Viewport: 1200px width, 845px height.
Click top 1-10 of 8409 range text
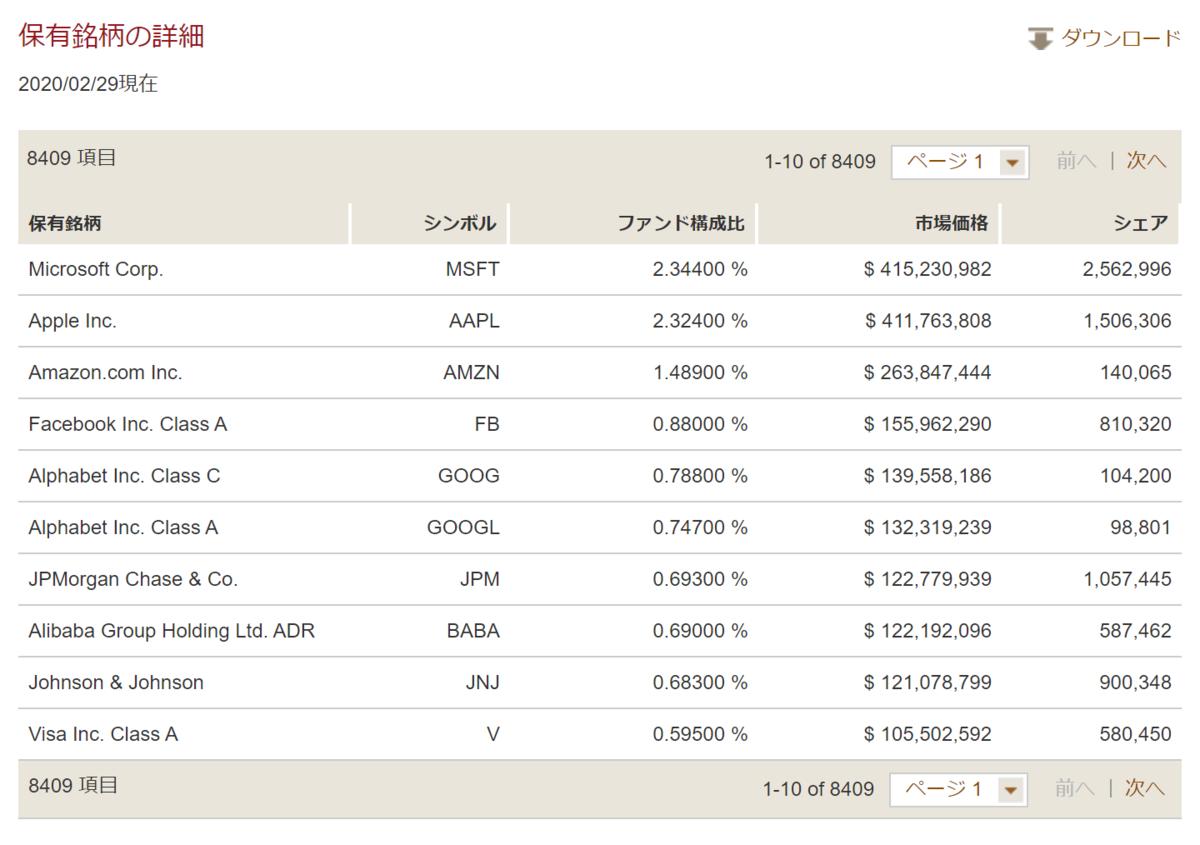point(820,162)
